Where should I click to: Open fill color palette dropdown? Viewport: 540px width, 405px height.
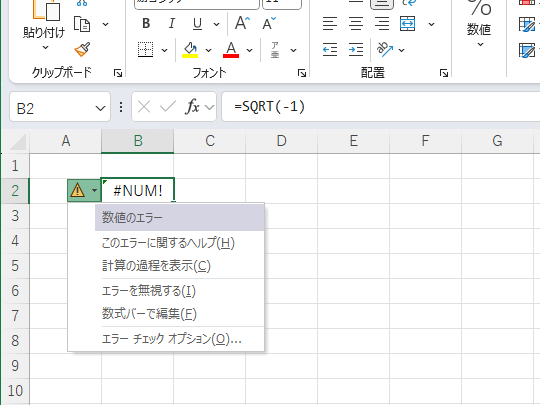[x=208, y=50]
